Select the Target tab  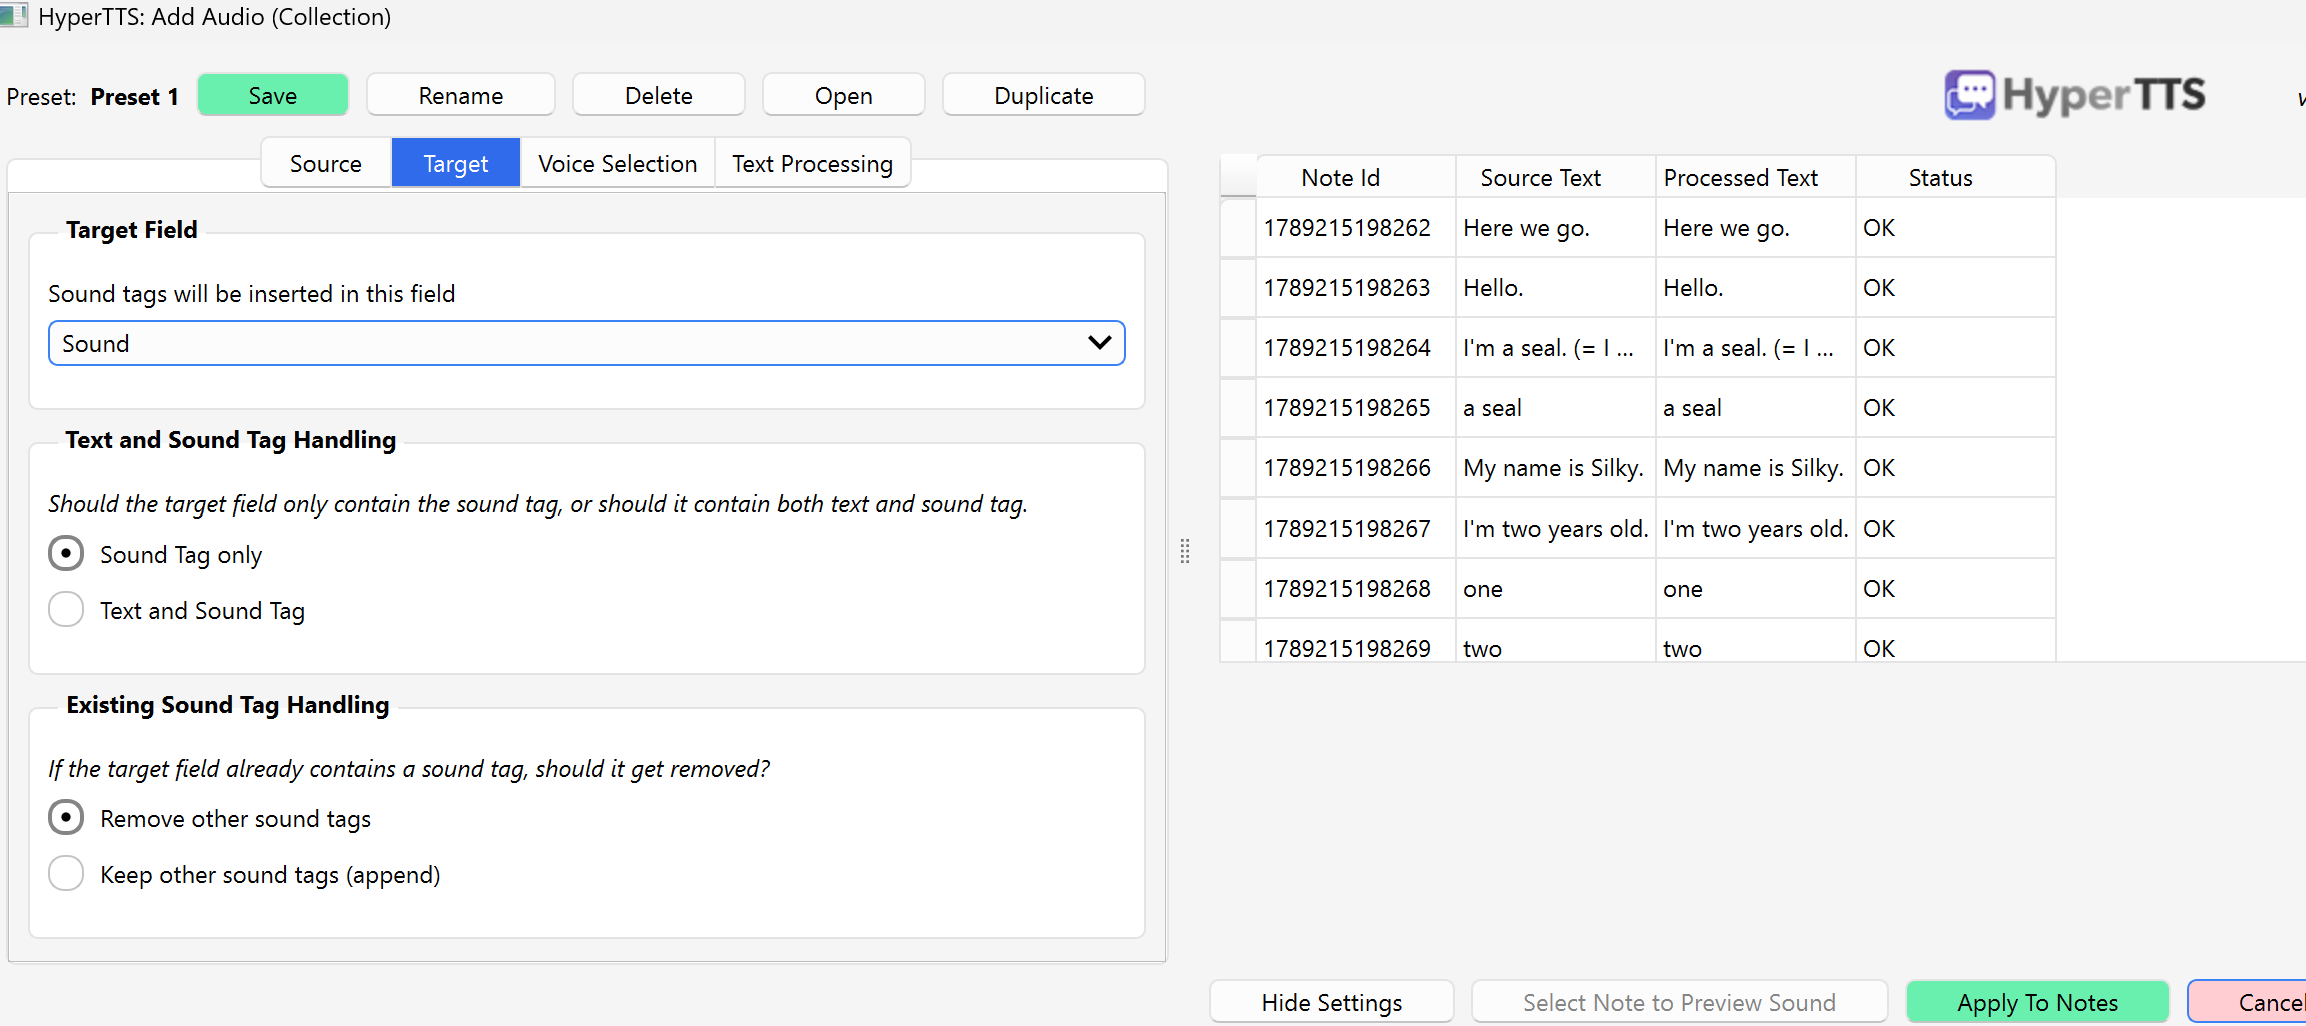pos(456,163)
